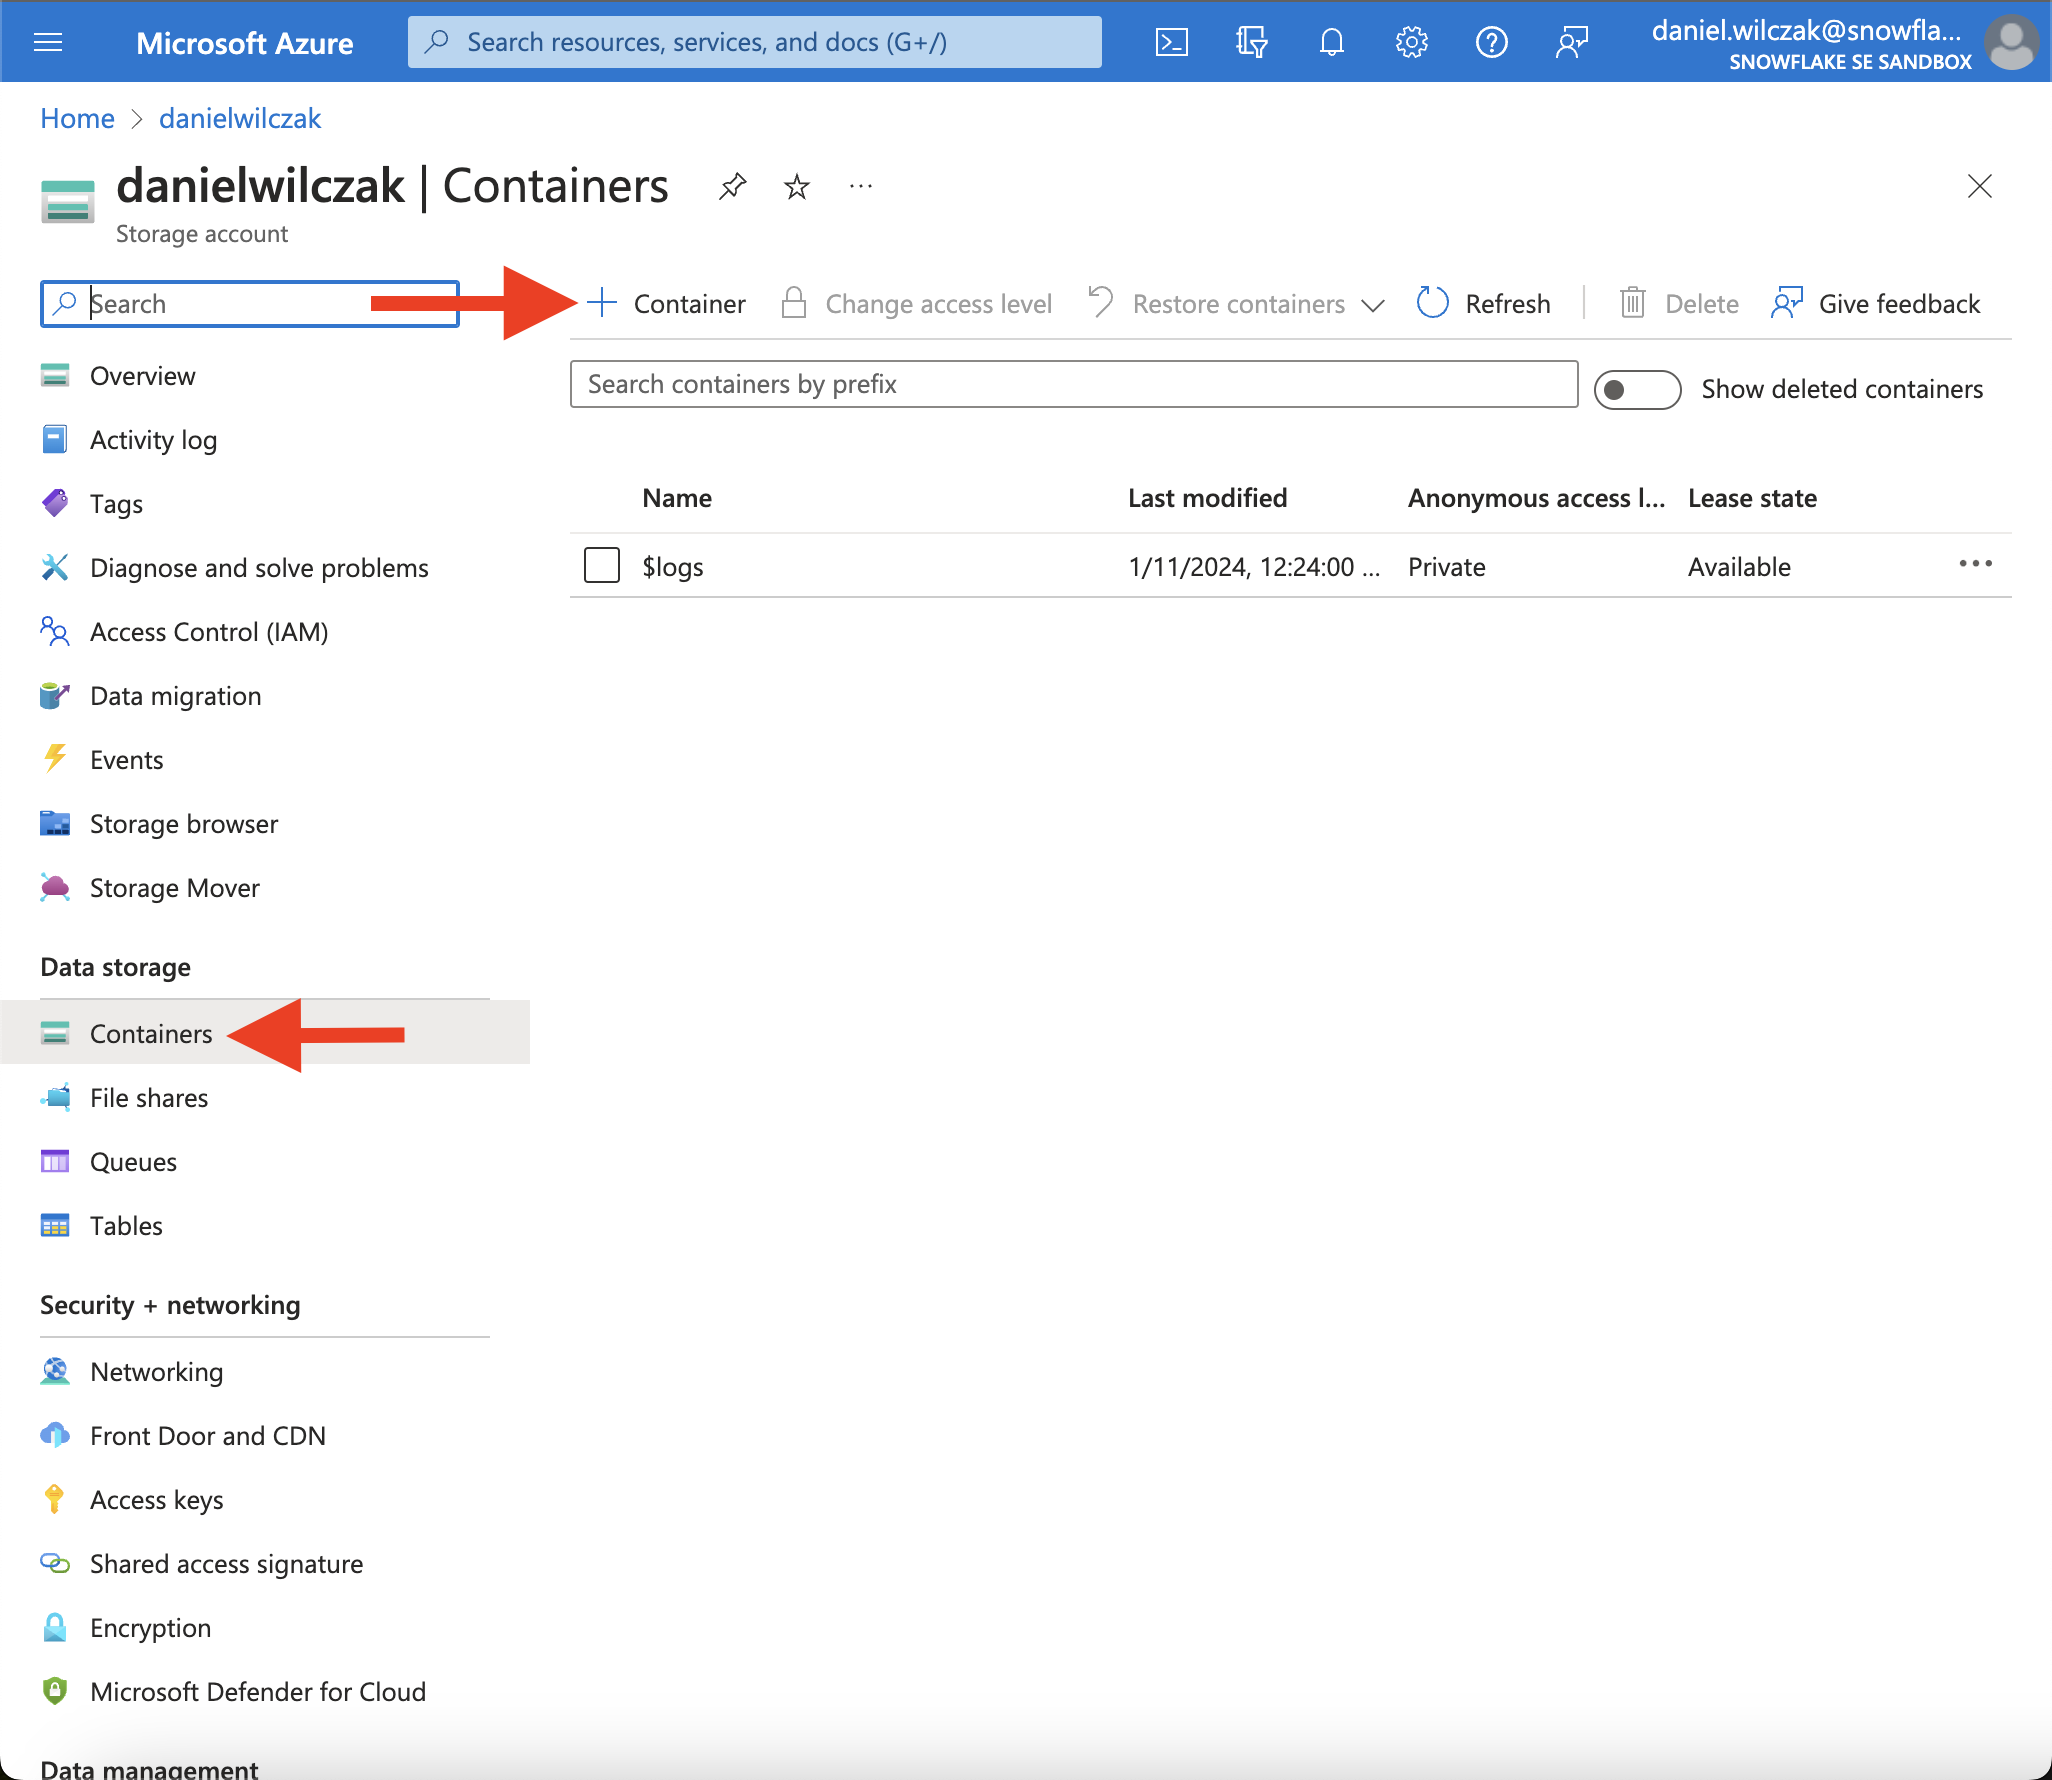Open the hamburger portal menu
Screen dimensions: 2052x1780
pos(48,42)
